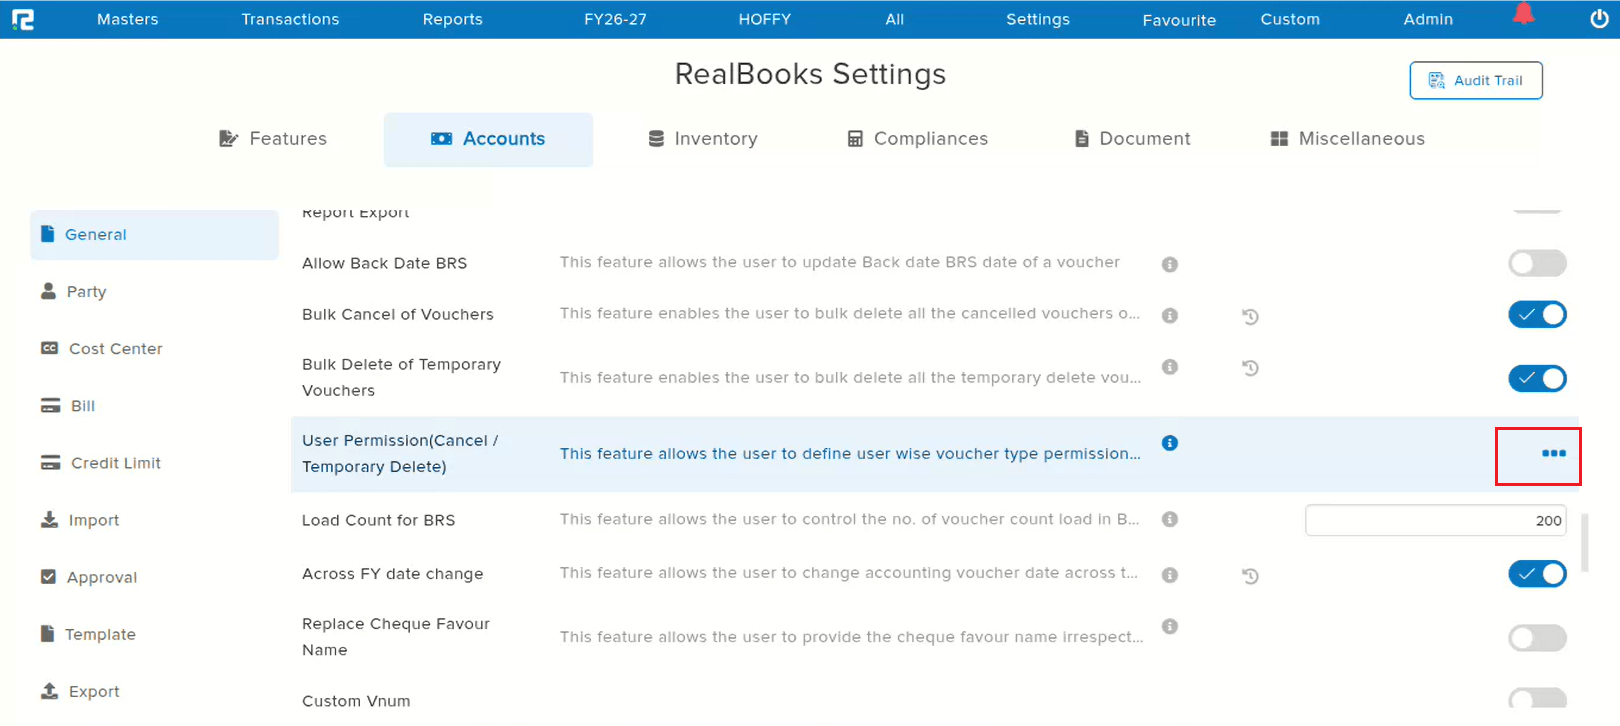Open the Custom menu
Screen dimensions: 1620x726
[1290, 19]
